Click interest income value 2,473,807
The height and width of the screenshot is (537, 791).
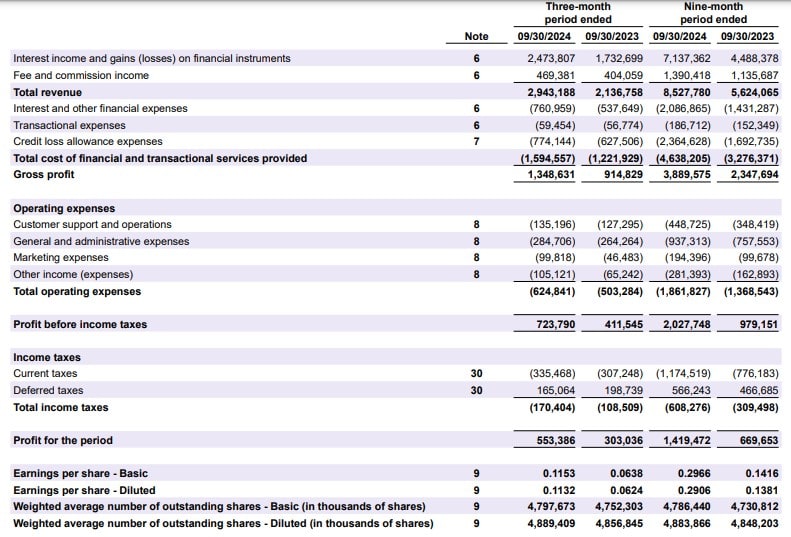(x=551, y=59)
